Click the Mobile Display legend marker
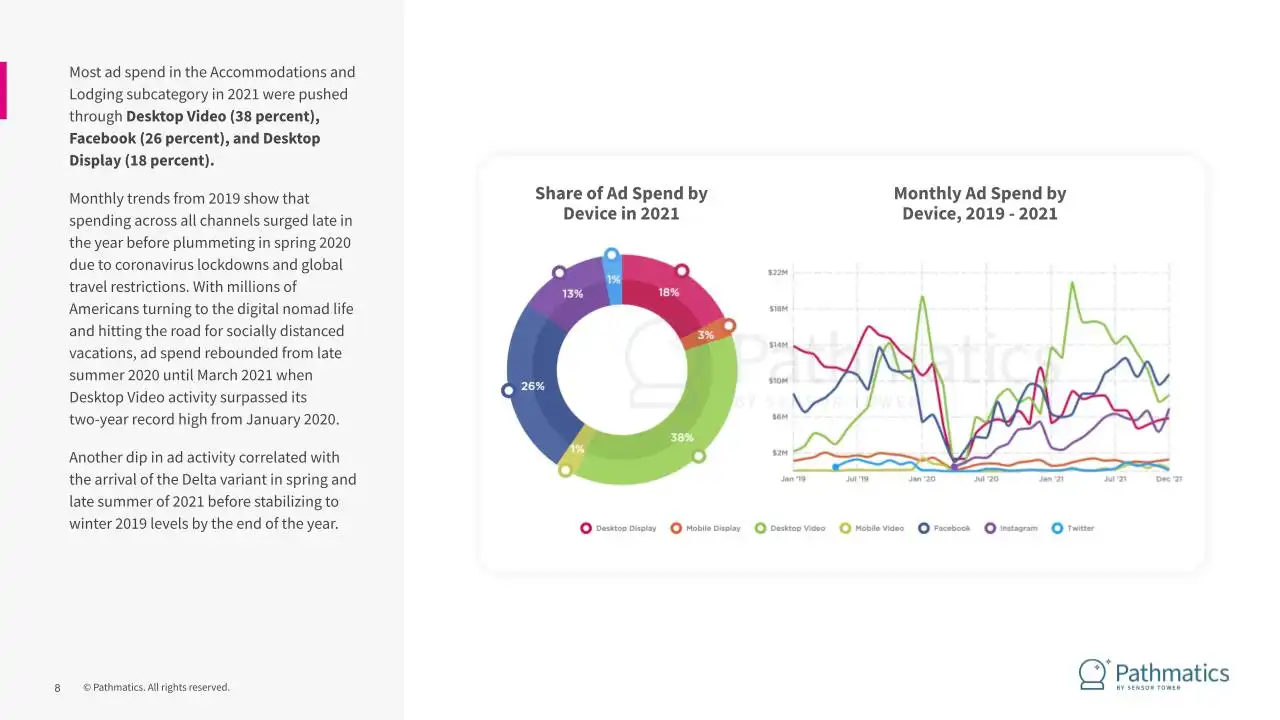Screen dimensions: 1280x720 [x=676, y=528]
